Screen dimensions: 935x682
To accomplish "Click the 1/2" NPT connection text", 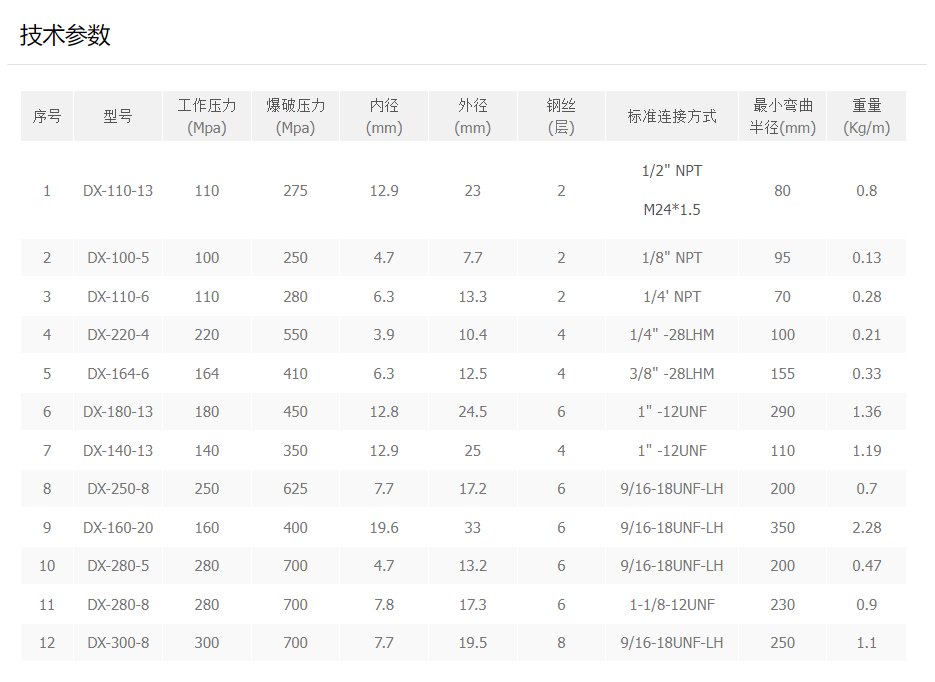I will click(x=672, y=171).
